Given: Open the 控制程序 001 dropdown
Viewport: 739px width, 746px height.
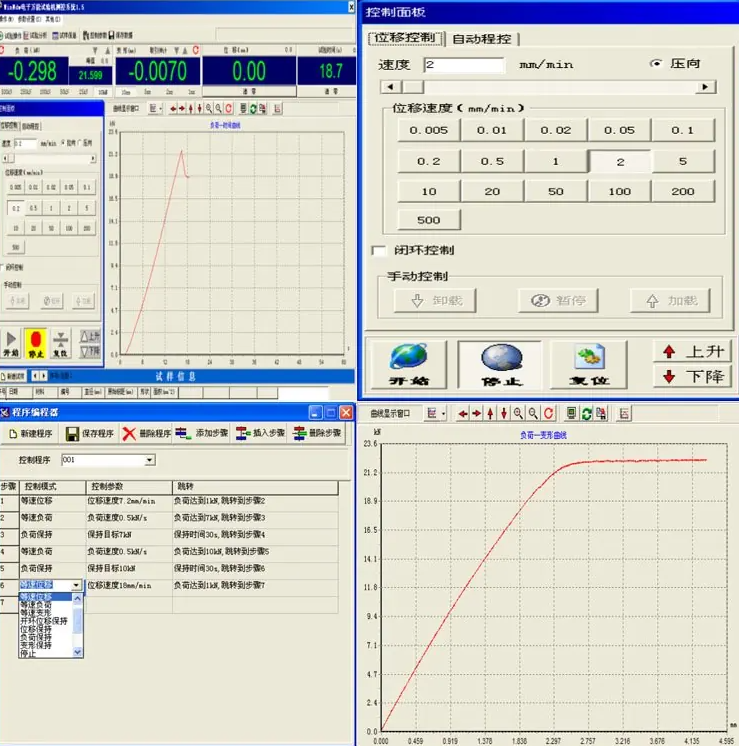Looking at the screenshot, I should point(150,460).
